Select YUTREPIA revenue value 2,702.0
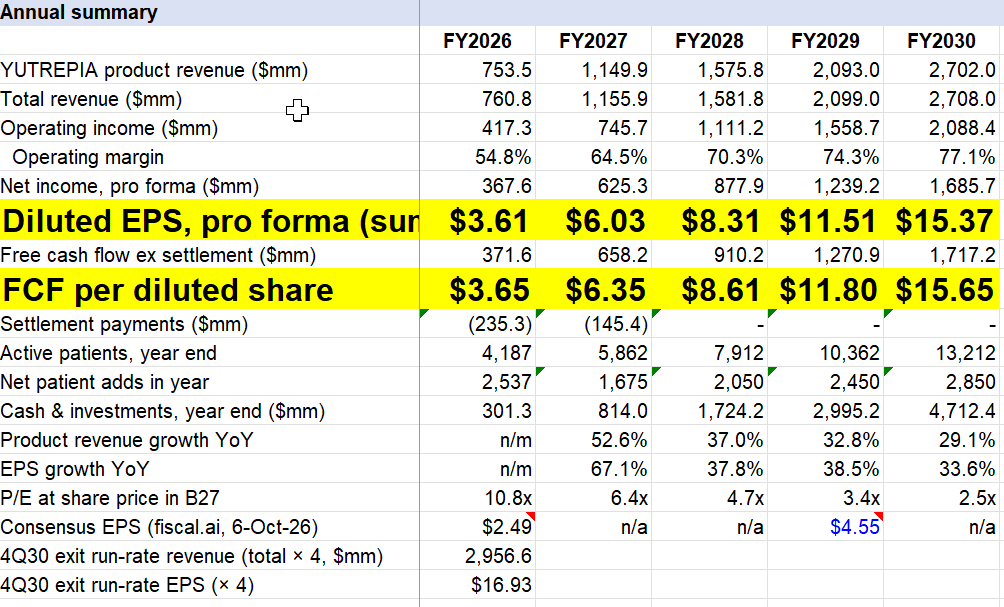 click(x=941, y=69)
